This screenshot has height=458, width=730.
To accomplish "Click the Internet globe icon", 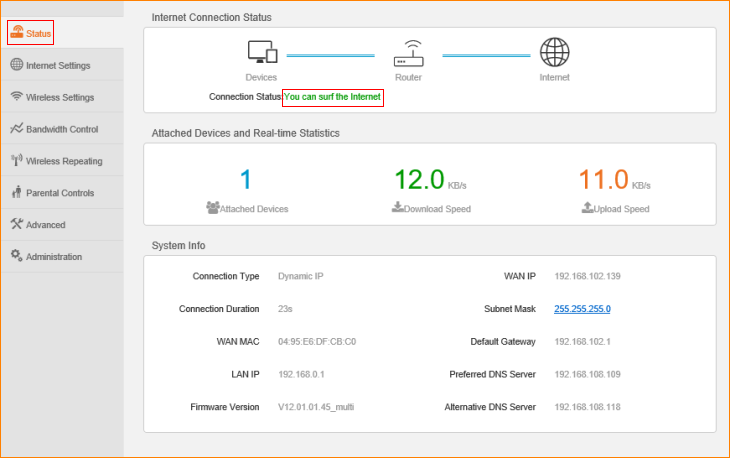I will 555,53.
